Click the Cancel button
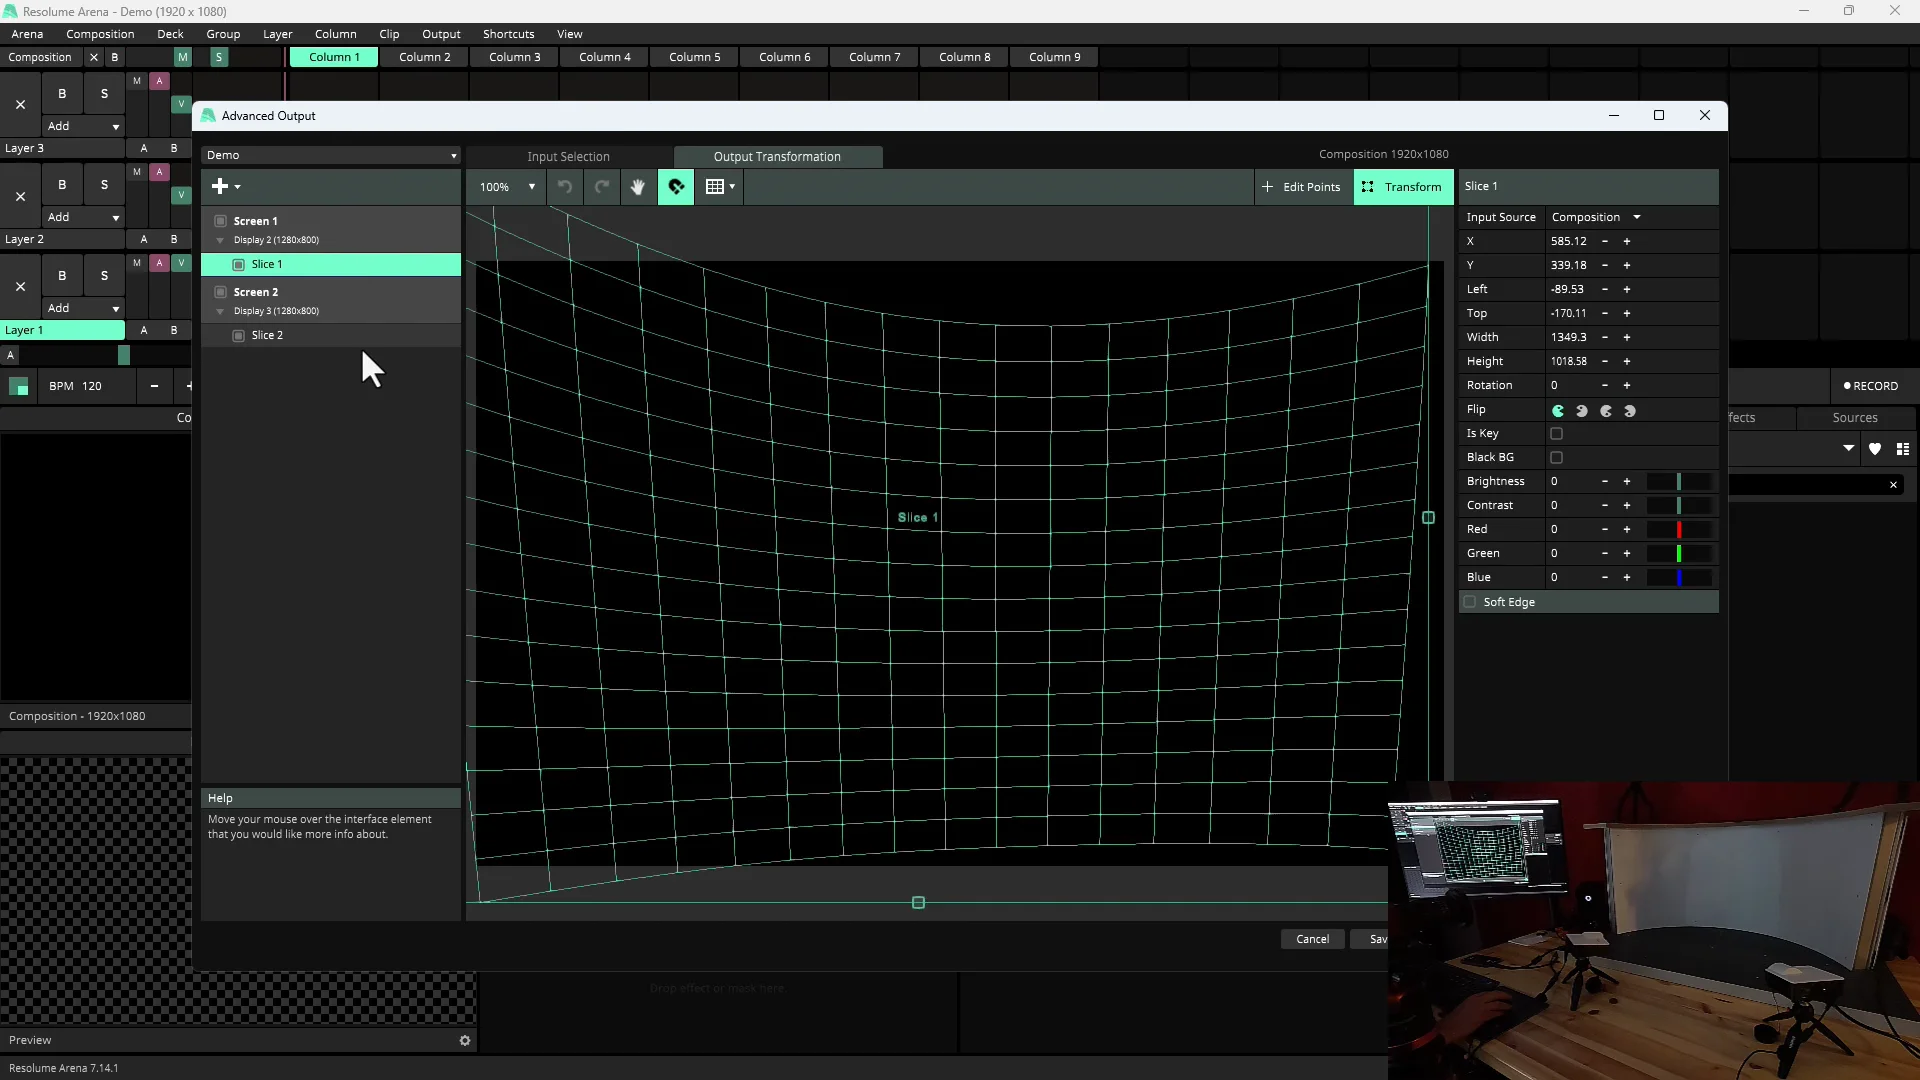The width and height of the screenshot is (1920, 1080). 1312,938
